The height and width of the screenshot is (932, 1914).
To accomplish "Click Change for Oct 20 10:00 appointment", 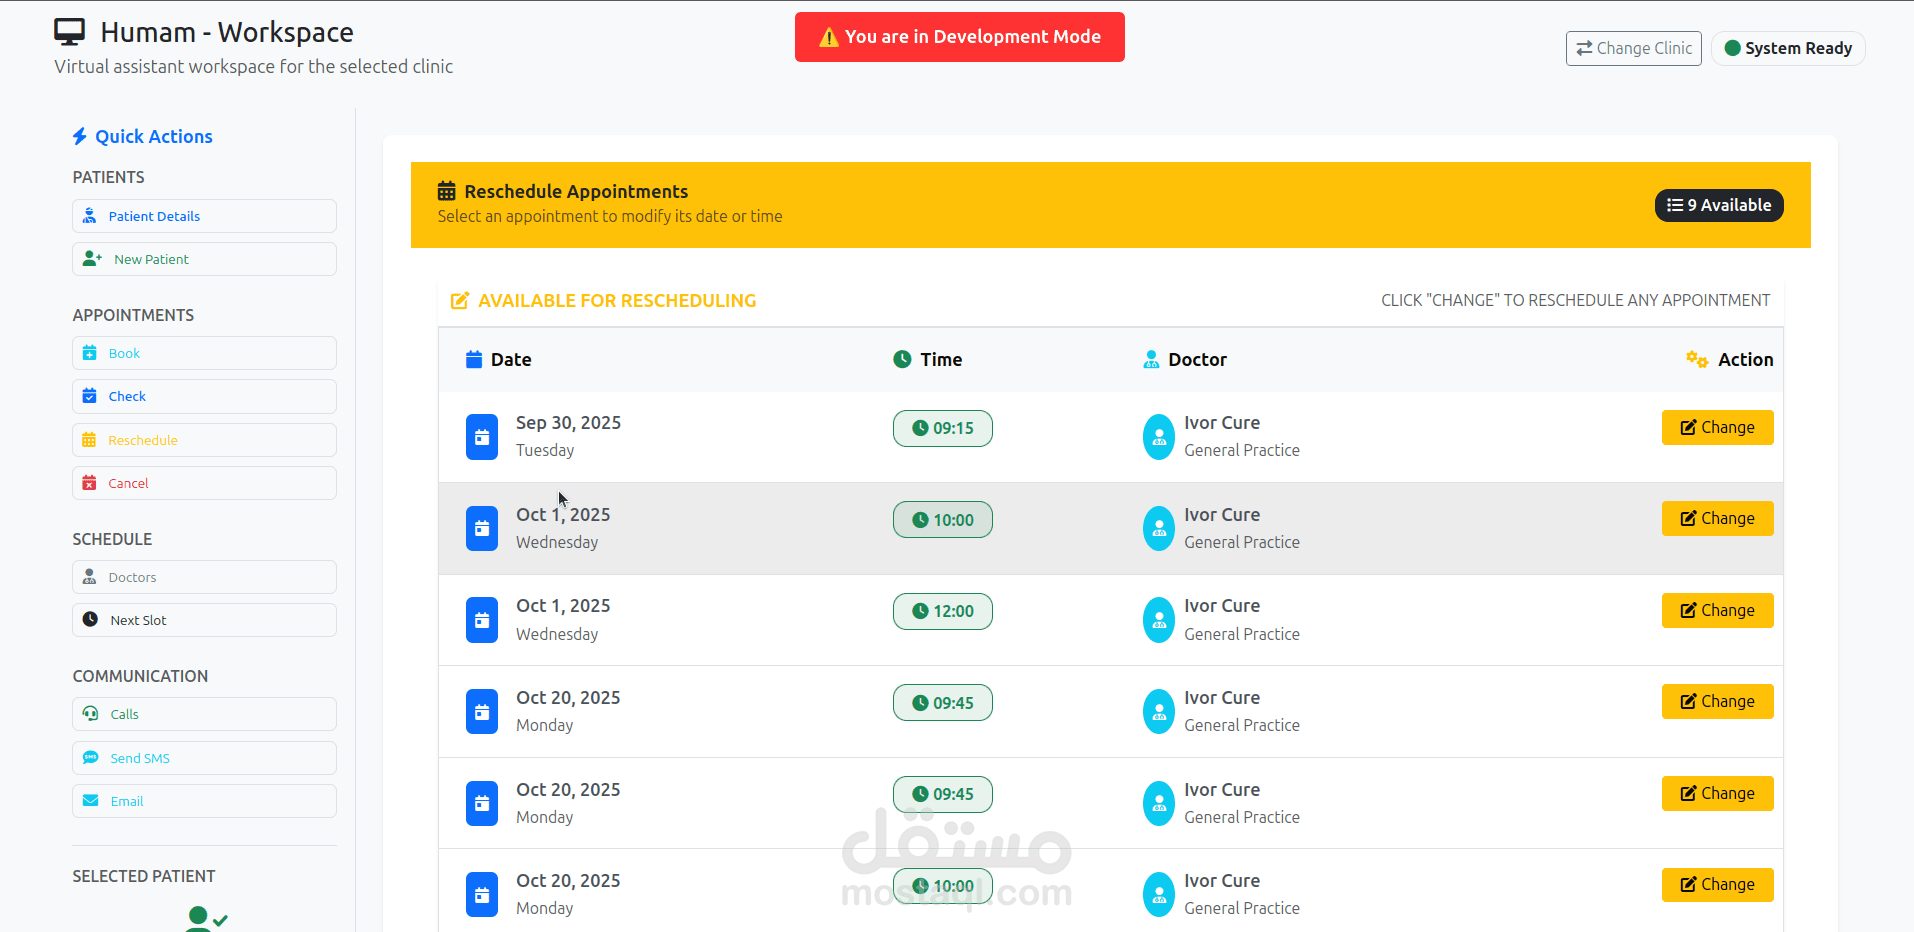I will click(x=1717, y=884).
